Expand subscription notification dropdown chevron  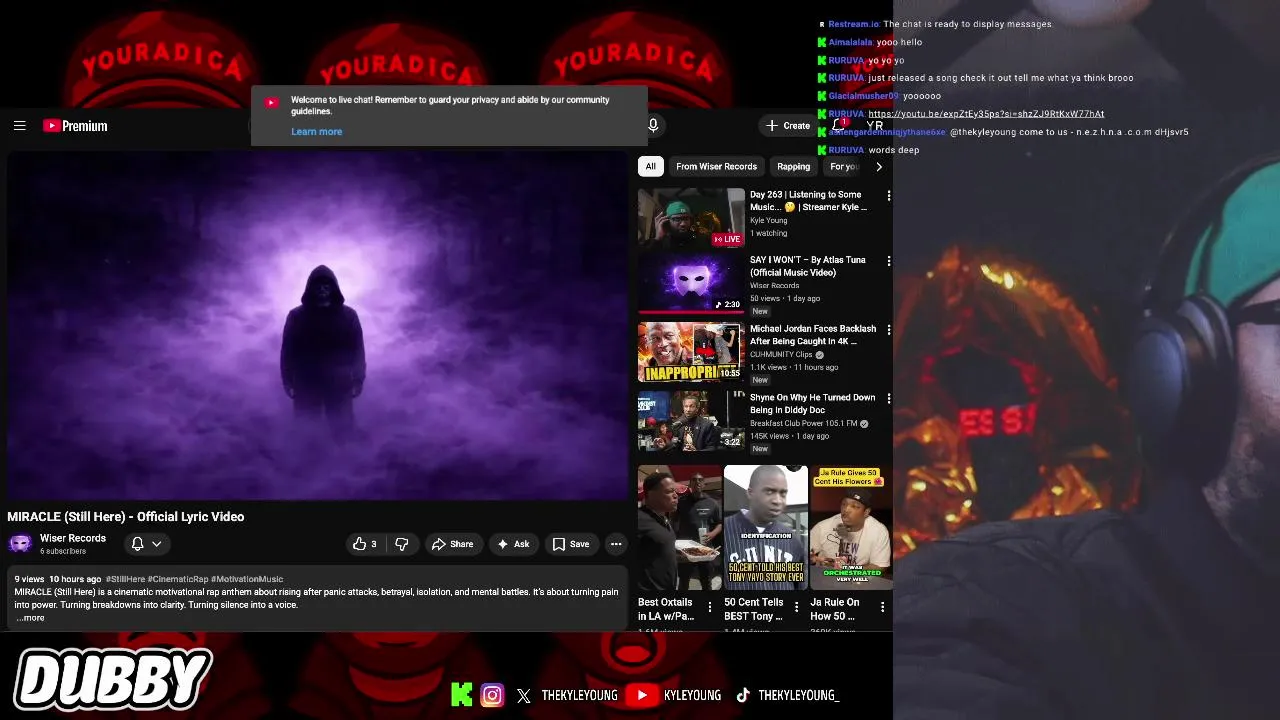(x=157, y=544)
